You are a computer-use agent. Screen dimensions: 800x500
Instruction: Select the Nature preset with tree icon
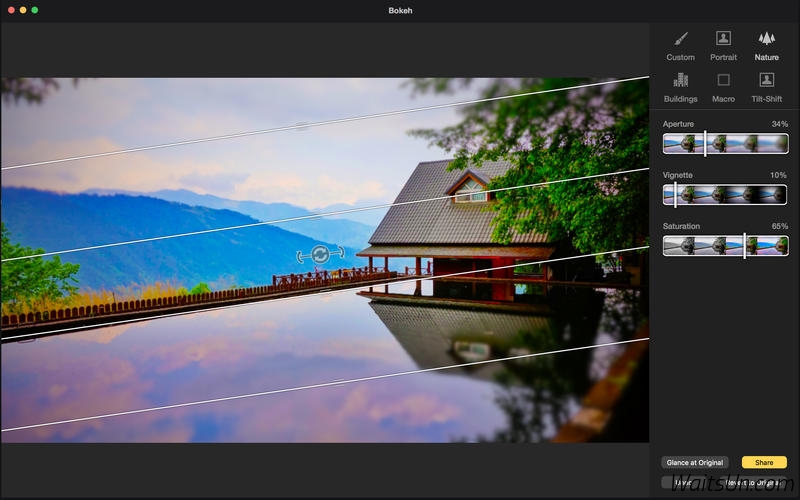pyautogui.click(x=766, y=46)
